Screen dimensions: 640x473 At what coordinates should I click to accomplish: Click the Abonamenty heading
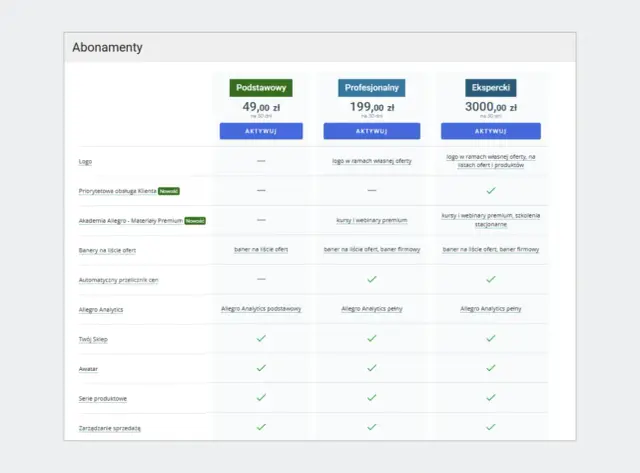[x=107, y=47]
